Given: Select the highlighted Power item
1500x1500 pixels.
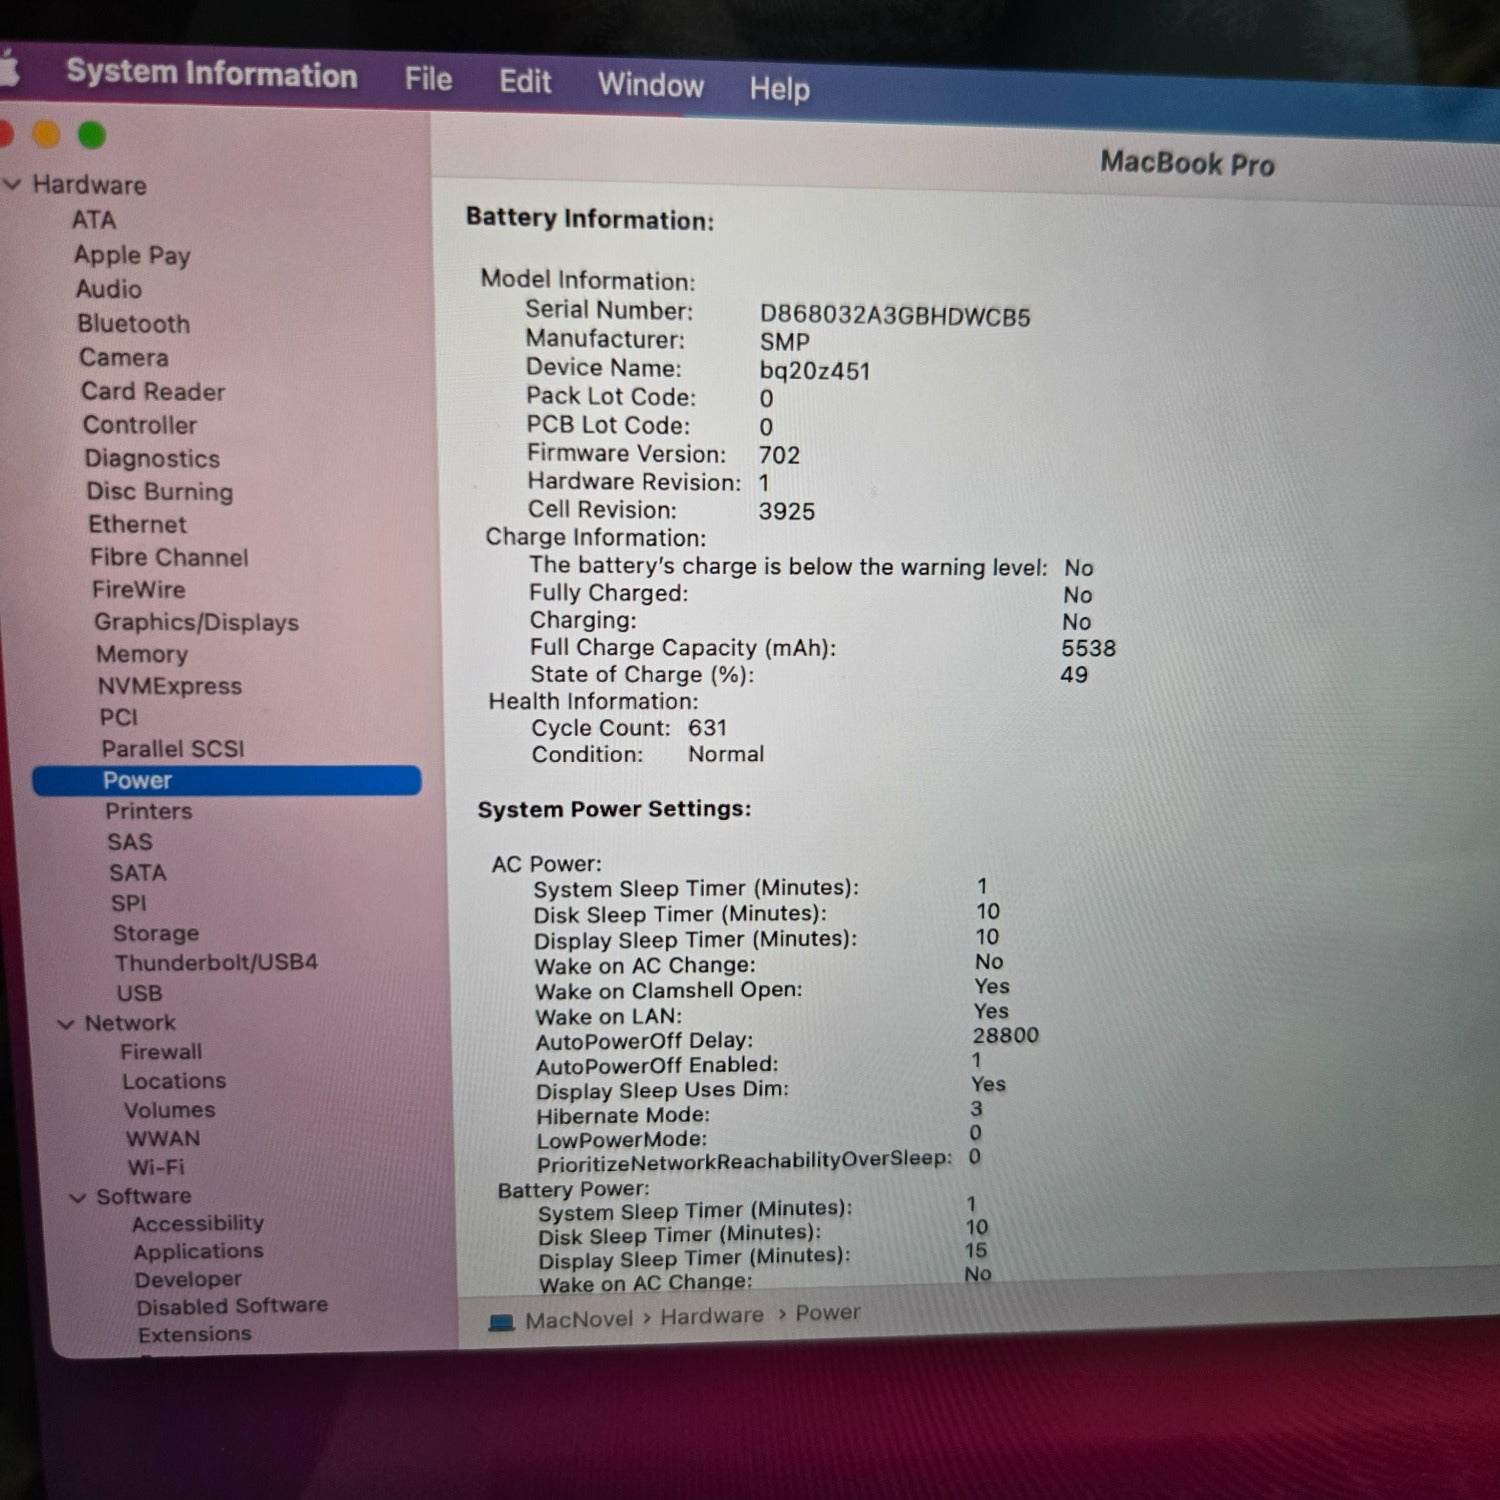Looking at the screenshot, I should [227, 781].
